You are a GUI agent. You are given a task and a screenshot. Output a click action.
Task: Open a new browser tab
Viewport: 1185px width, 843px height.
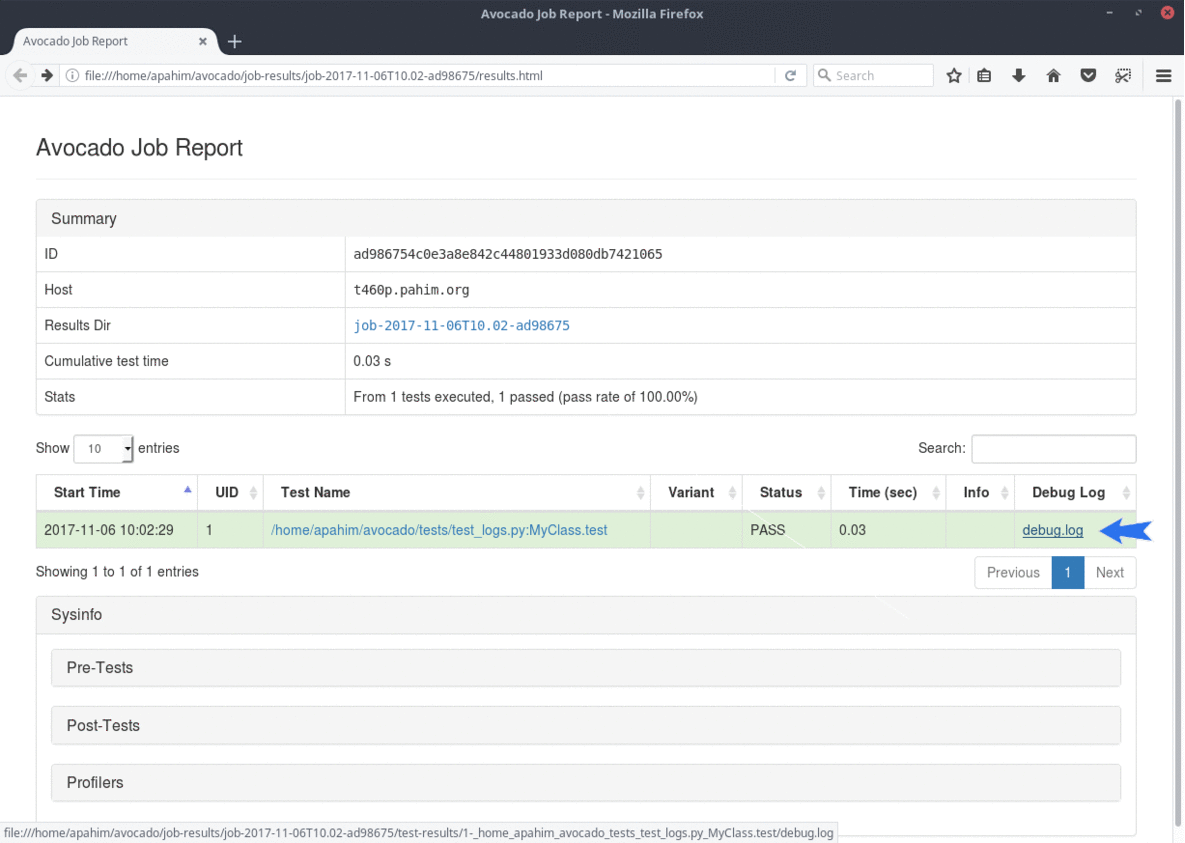(234, 41)
